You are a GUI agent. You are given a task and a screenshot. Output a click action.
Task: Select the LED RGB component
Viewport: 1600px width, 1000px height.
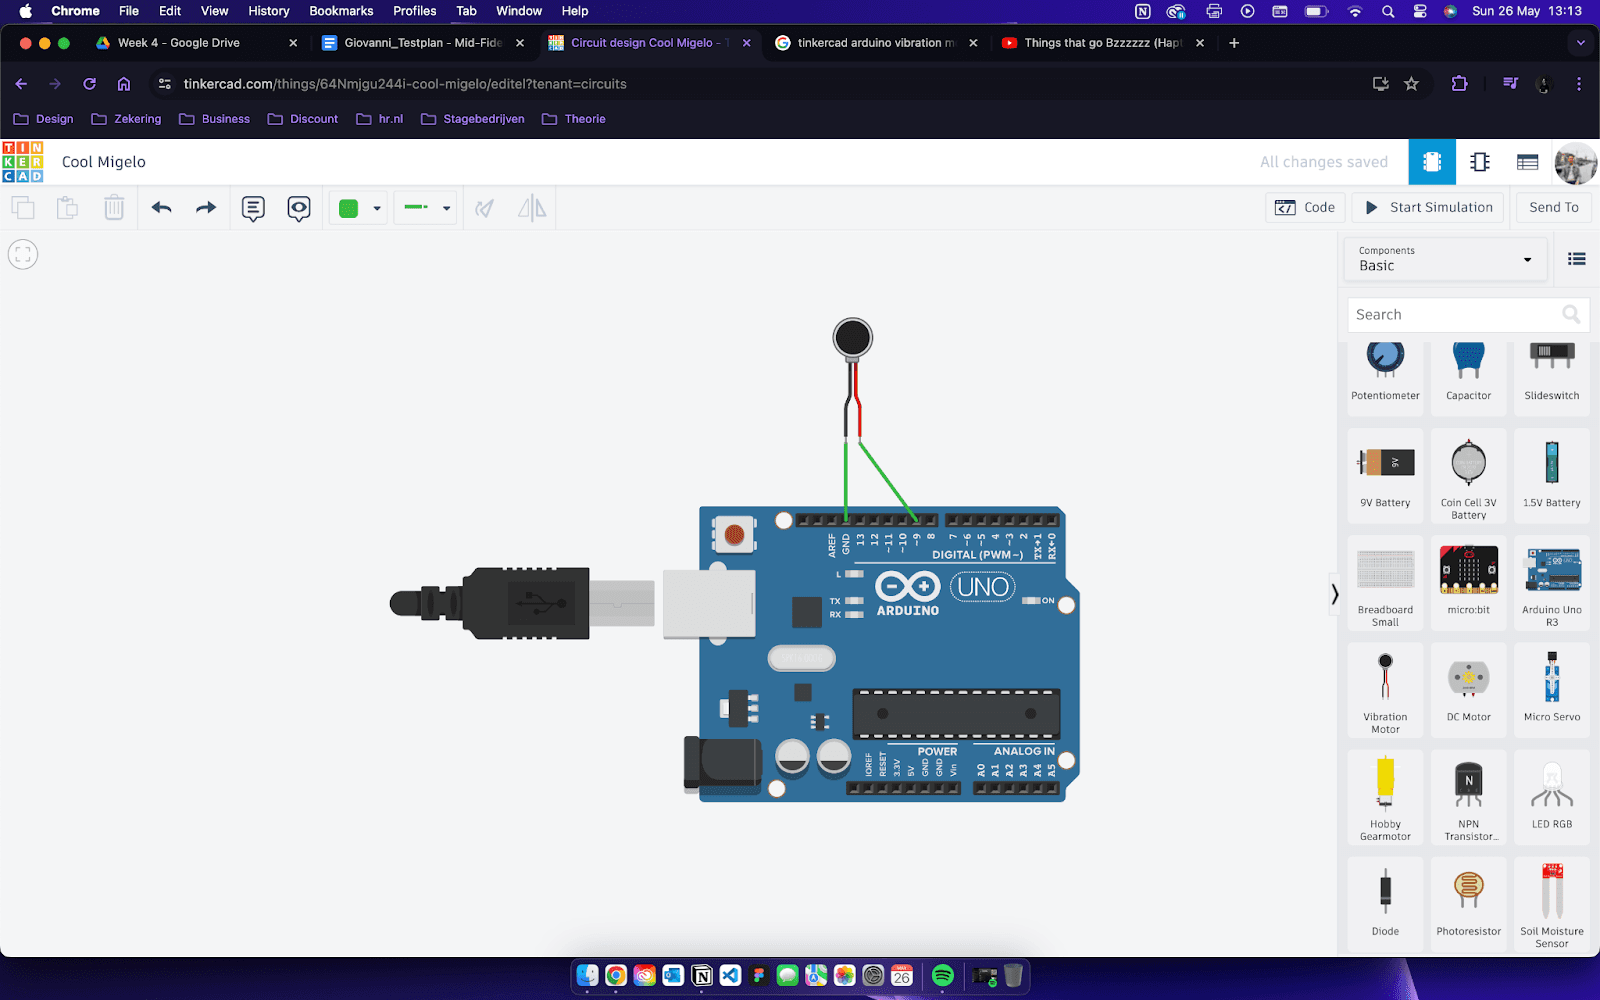coord(1552,797)
